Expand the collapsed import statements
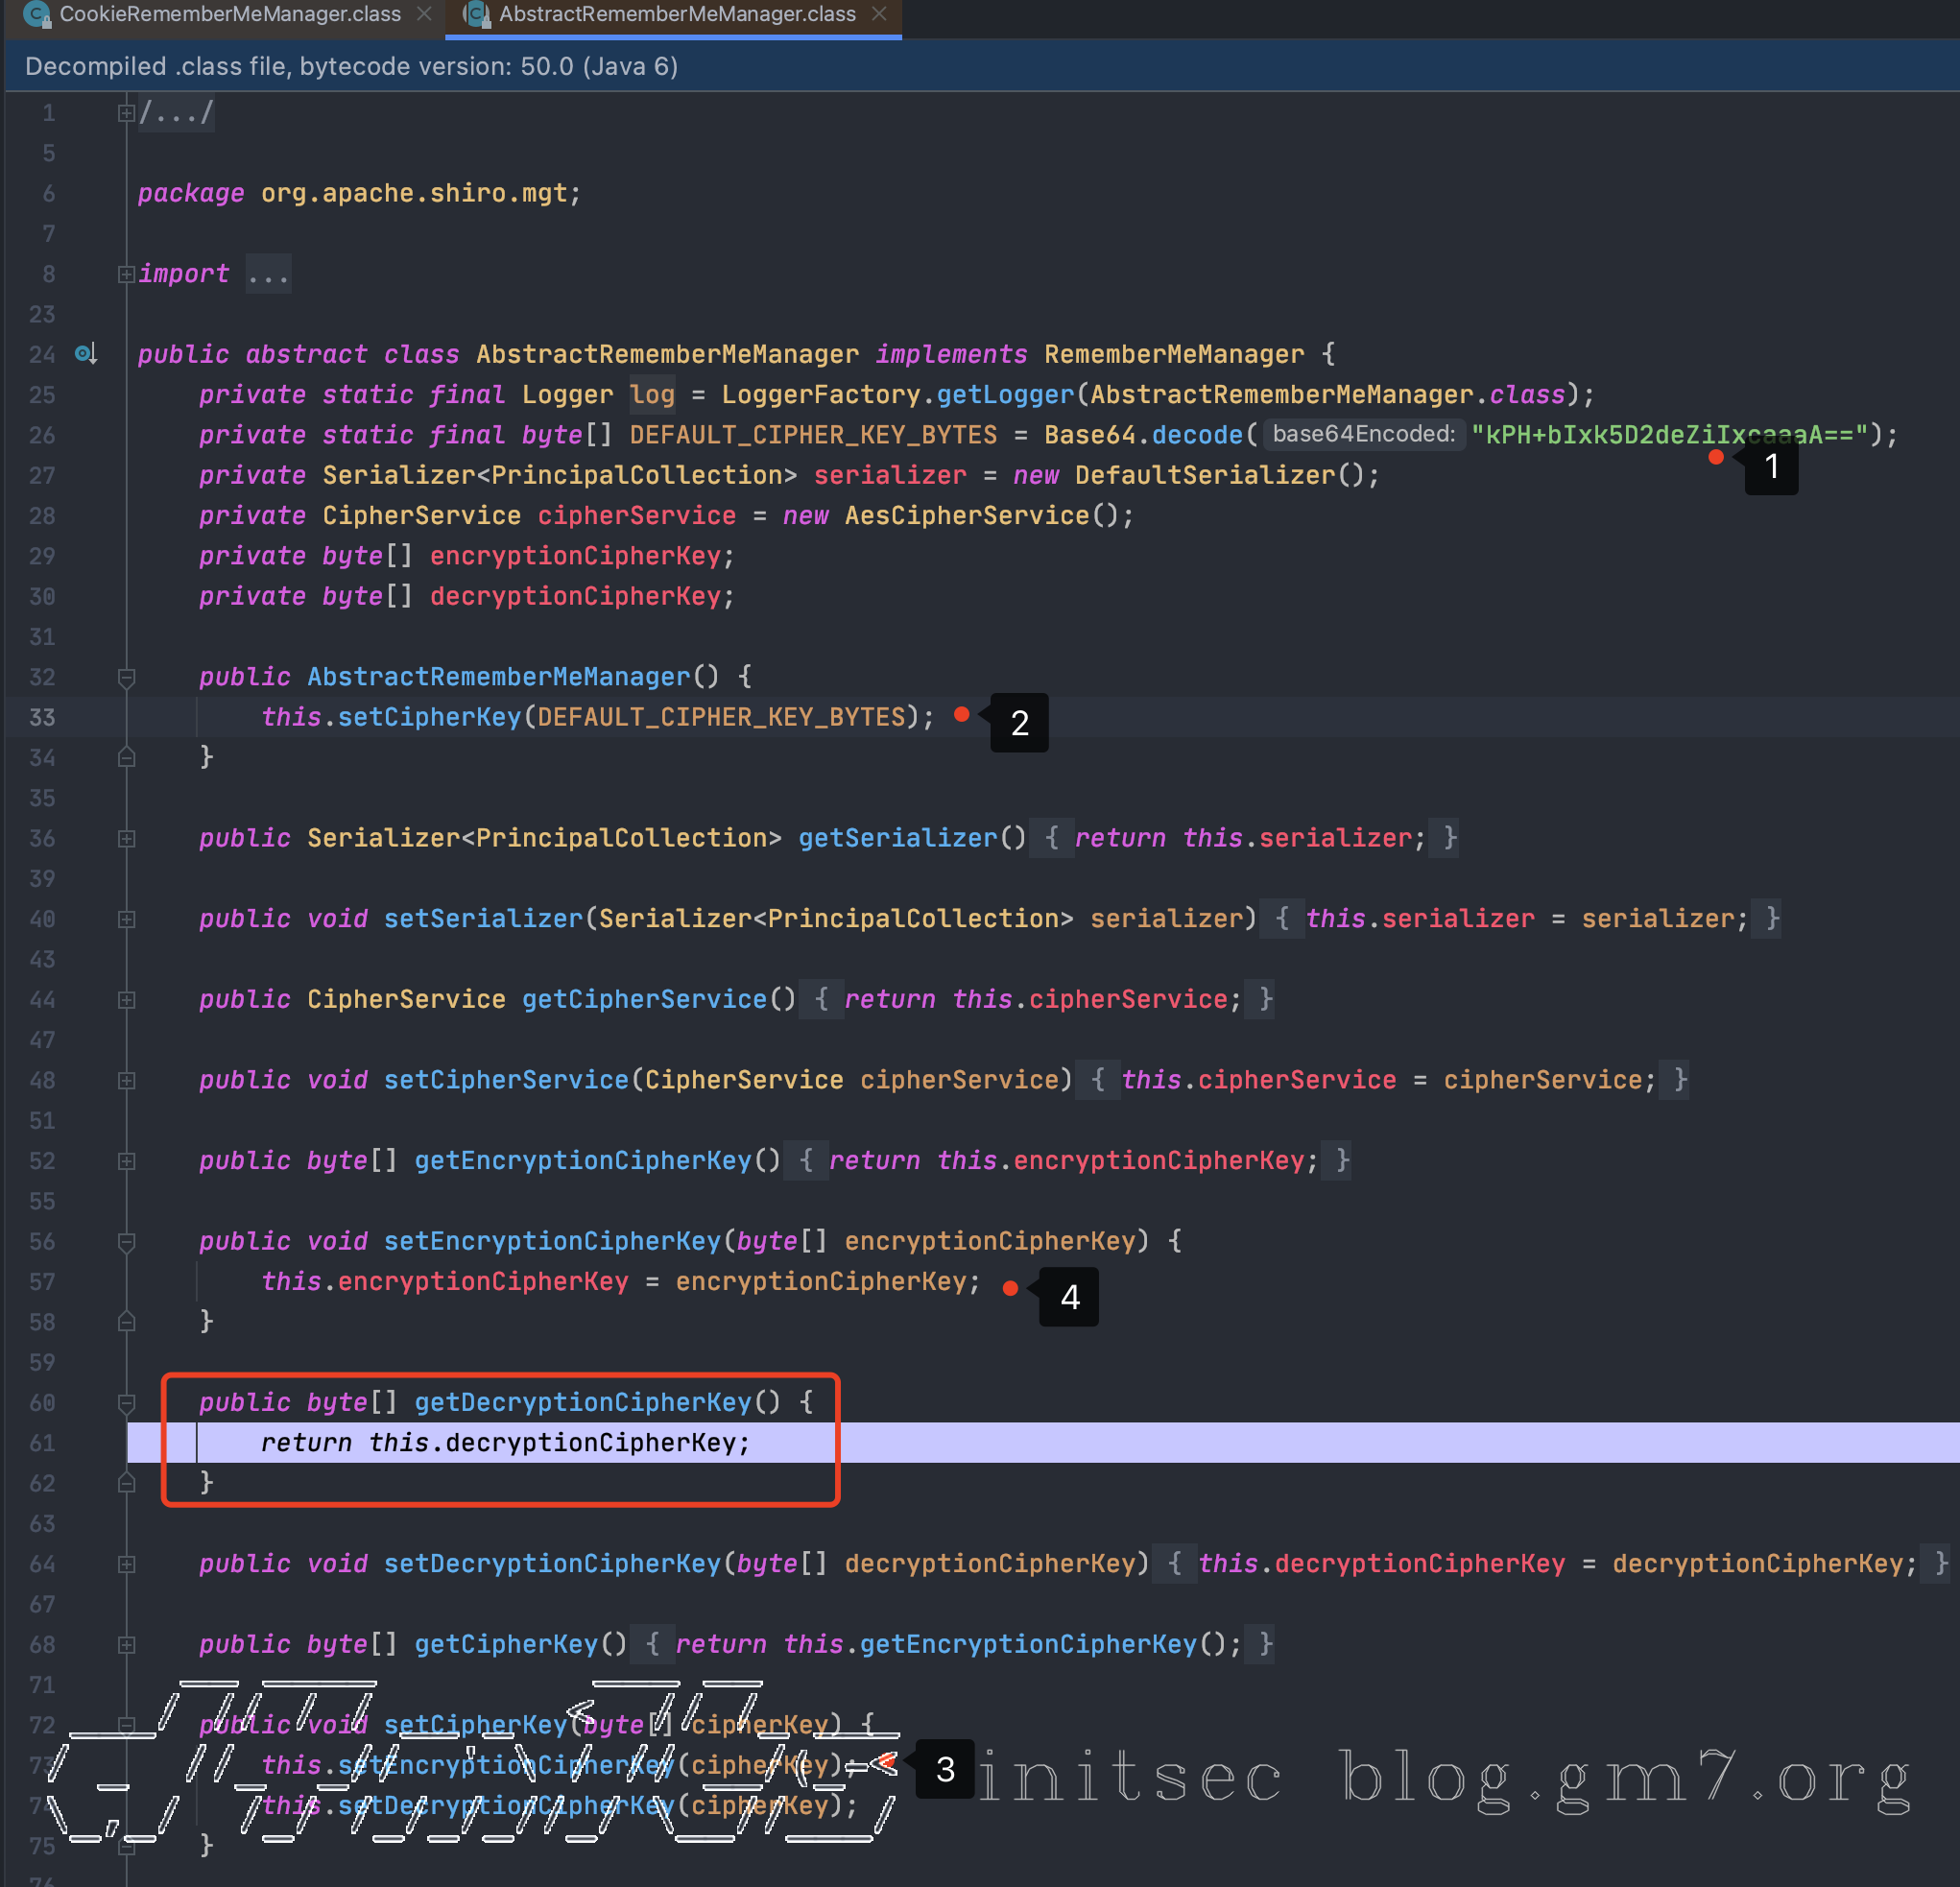 (x=126, y=274)
